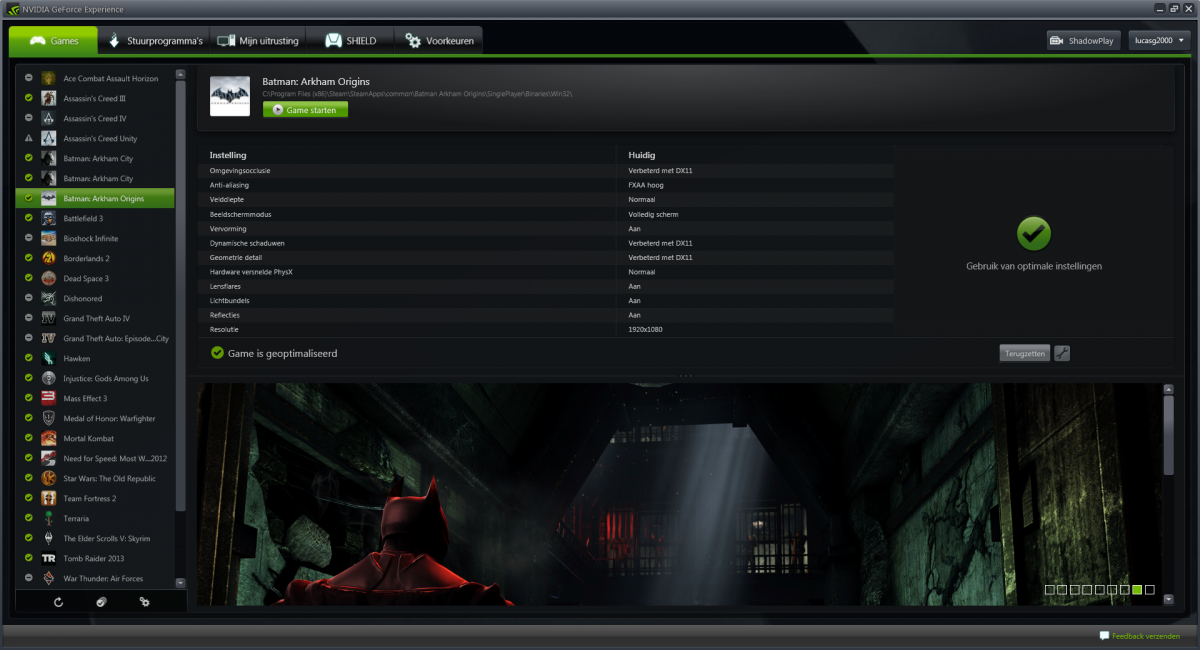The image size is (1200, 650).
Task: Click the game list scroll-up arrow
Action: pyautogui.click(x=180, y=74)
